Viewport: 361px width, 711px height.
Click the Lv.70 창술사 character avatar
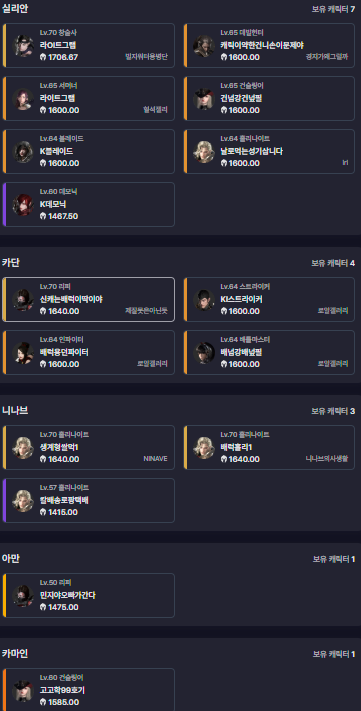click(23, 45)
